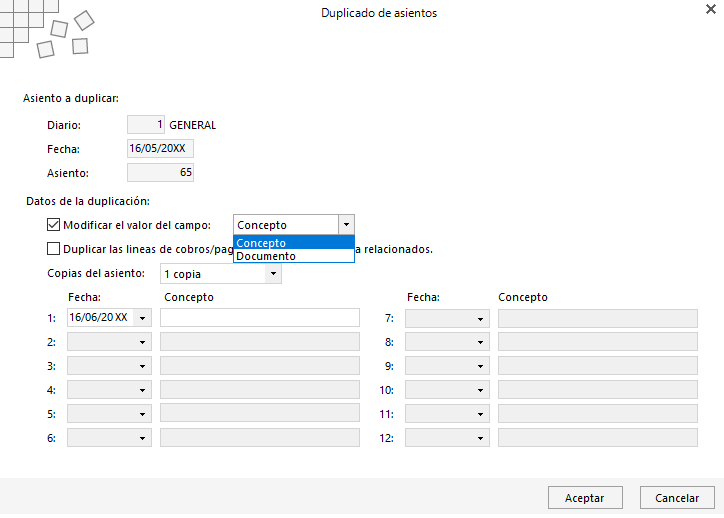
Task: Collapse the Concepto field combo arrow
Action: [346, 225]
